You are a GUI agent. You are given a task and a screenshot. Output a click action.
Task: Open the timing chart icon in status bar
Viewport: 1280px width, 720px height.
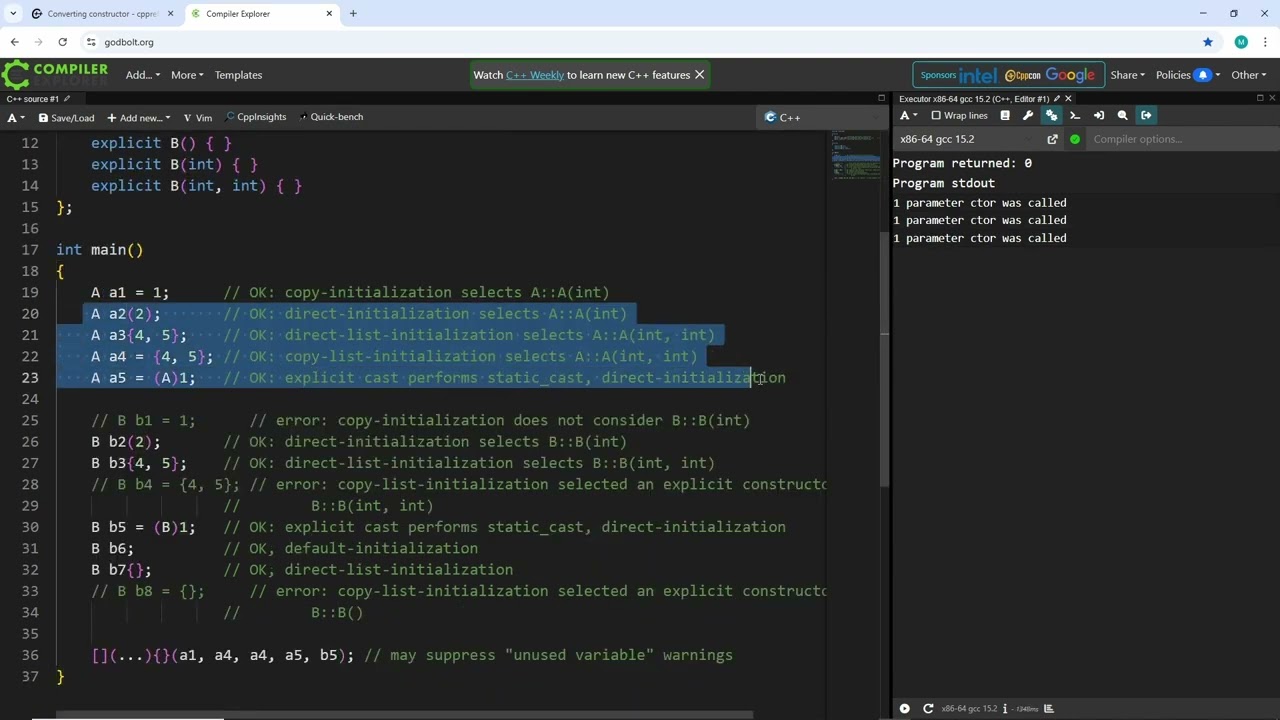tap(1049, 709)
